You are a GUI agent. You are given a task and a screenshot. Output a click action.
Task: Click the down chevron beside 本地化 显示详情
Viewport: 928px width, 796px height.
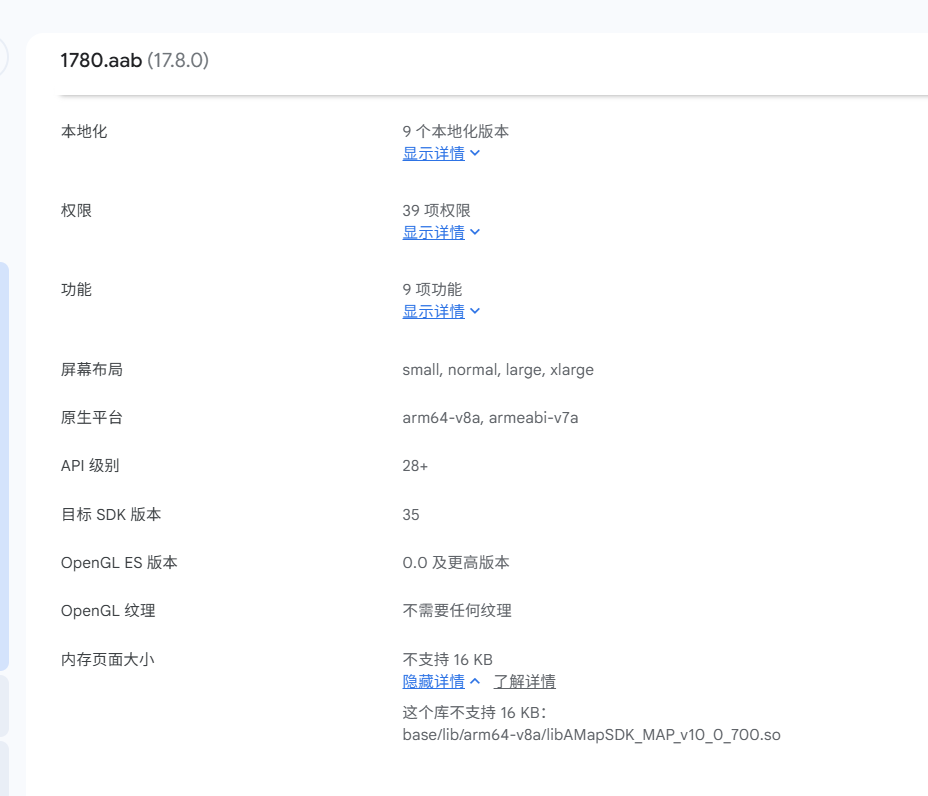475,153
